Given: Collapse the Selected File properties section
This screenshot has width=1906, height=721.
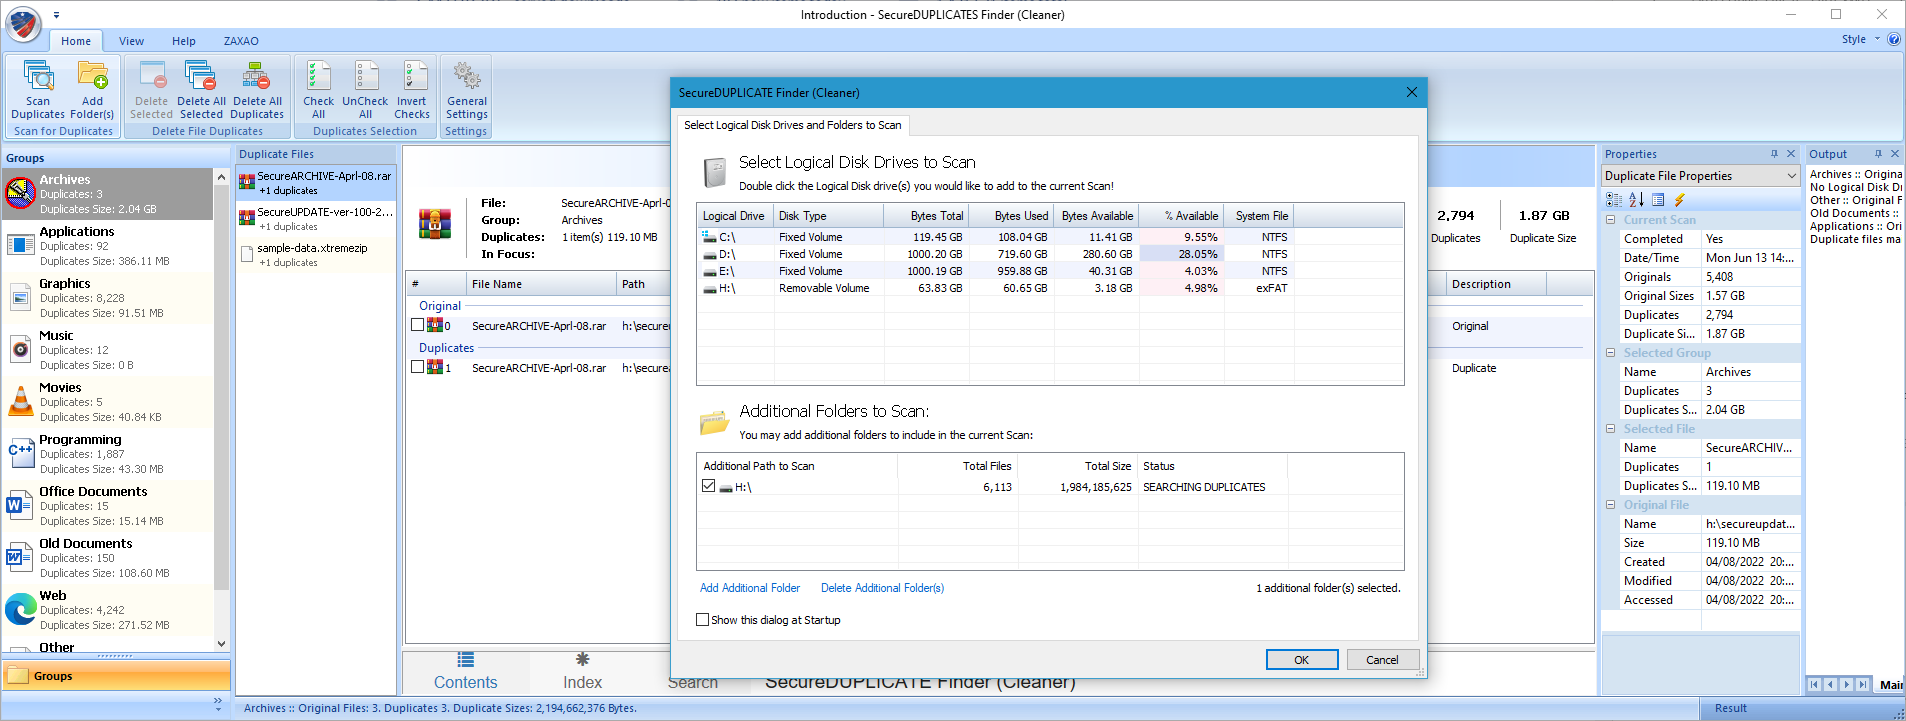Looking at the screenshot, I should [x=1611, y=429].
